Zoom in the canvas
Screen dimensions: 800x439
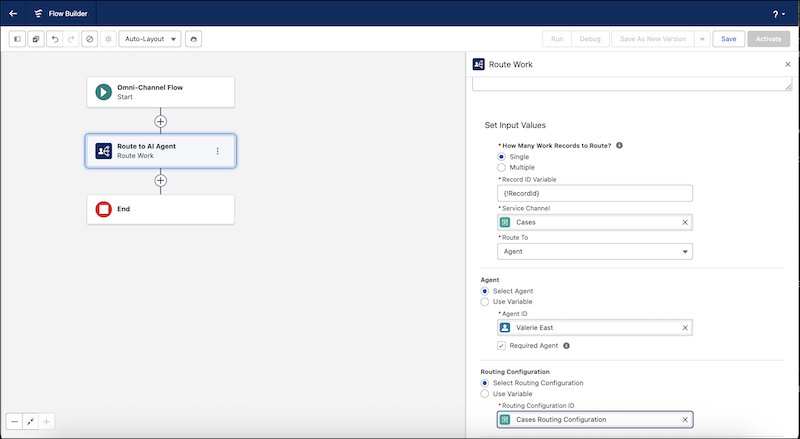click(46, 422)
